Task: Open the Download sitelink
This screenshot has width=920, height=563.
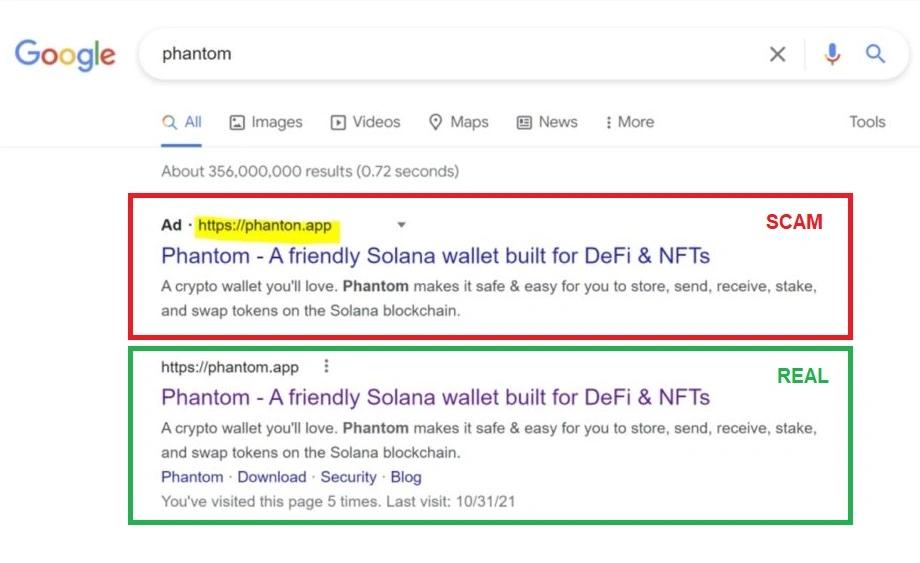Action: (272, 477)
